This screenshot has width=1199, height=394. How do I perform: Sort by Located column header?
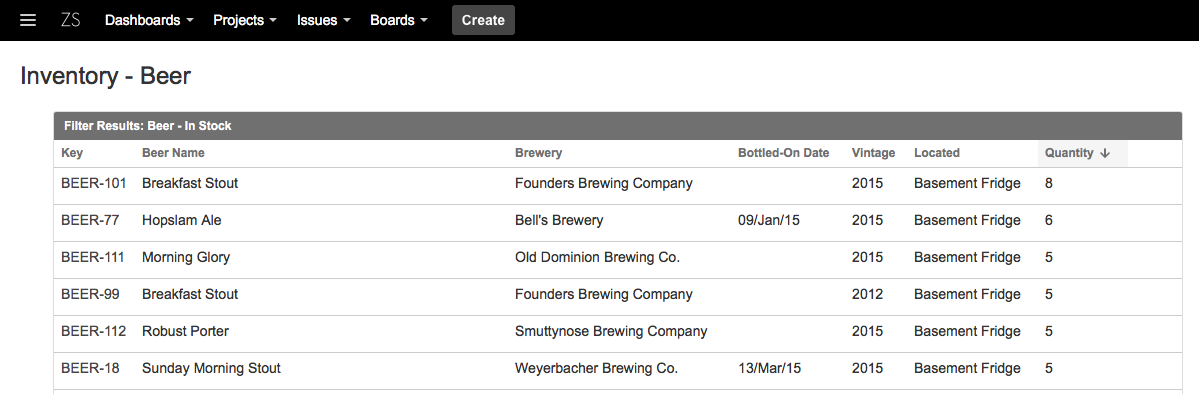[937, 153]
